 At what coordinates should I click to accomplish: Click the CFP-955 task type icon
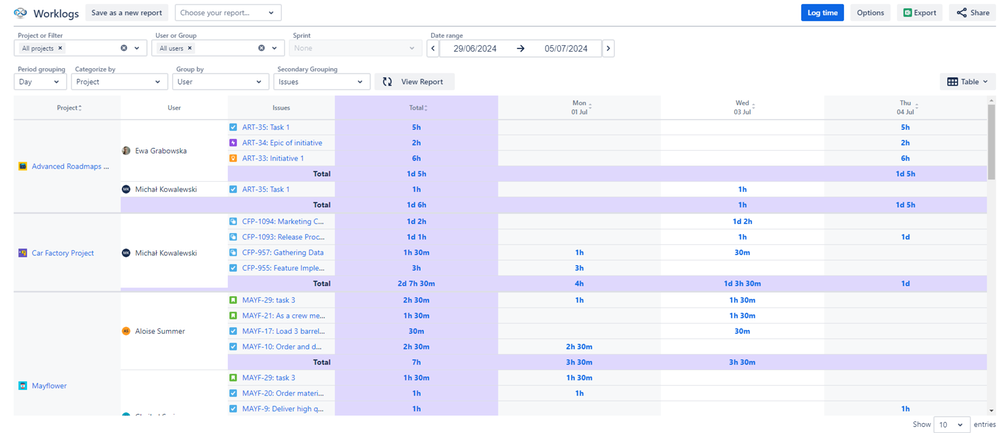[x=233, y=268]
